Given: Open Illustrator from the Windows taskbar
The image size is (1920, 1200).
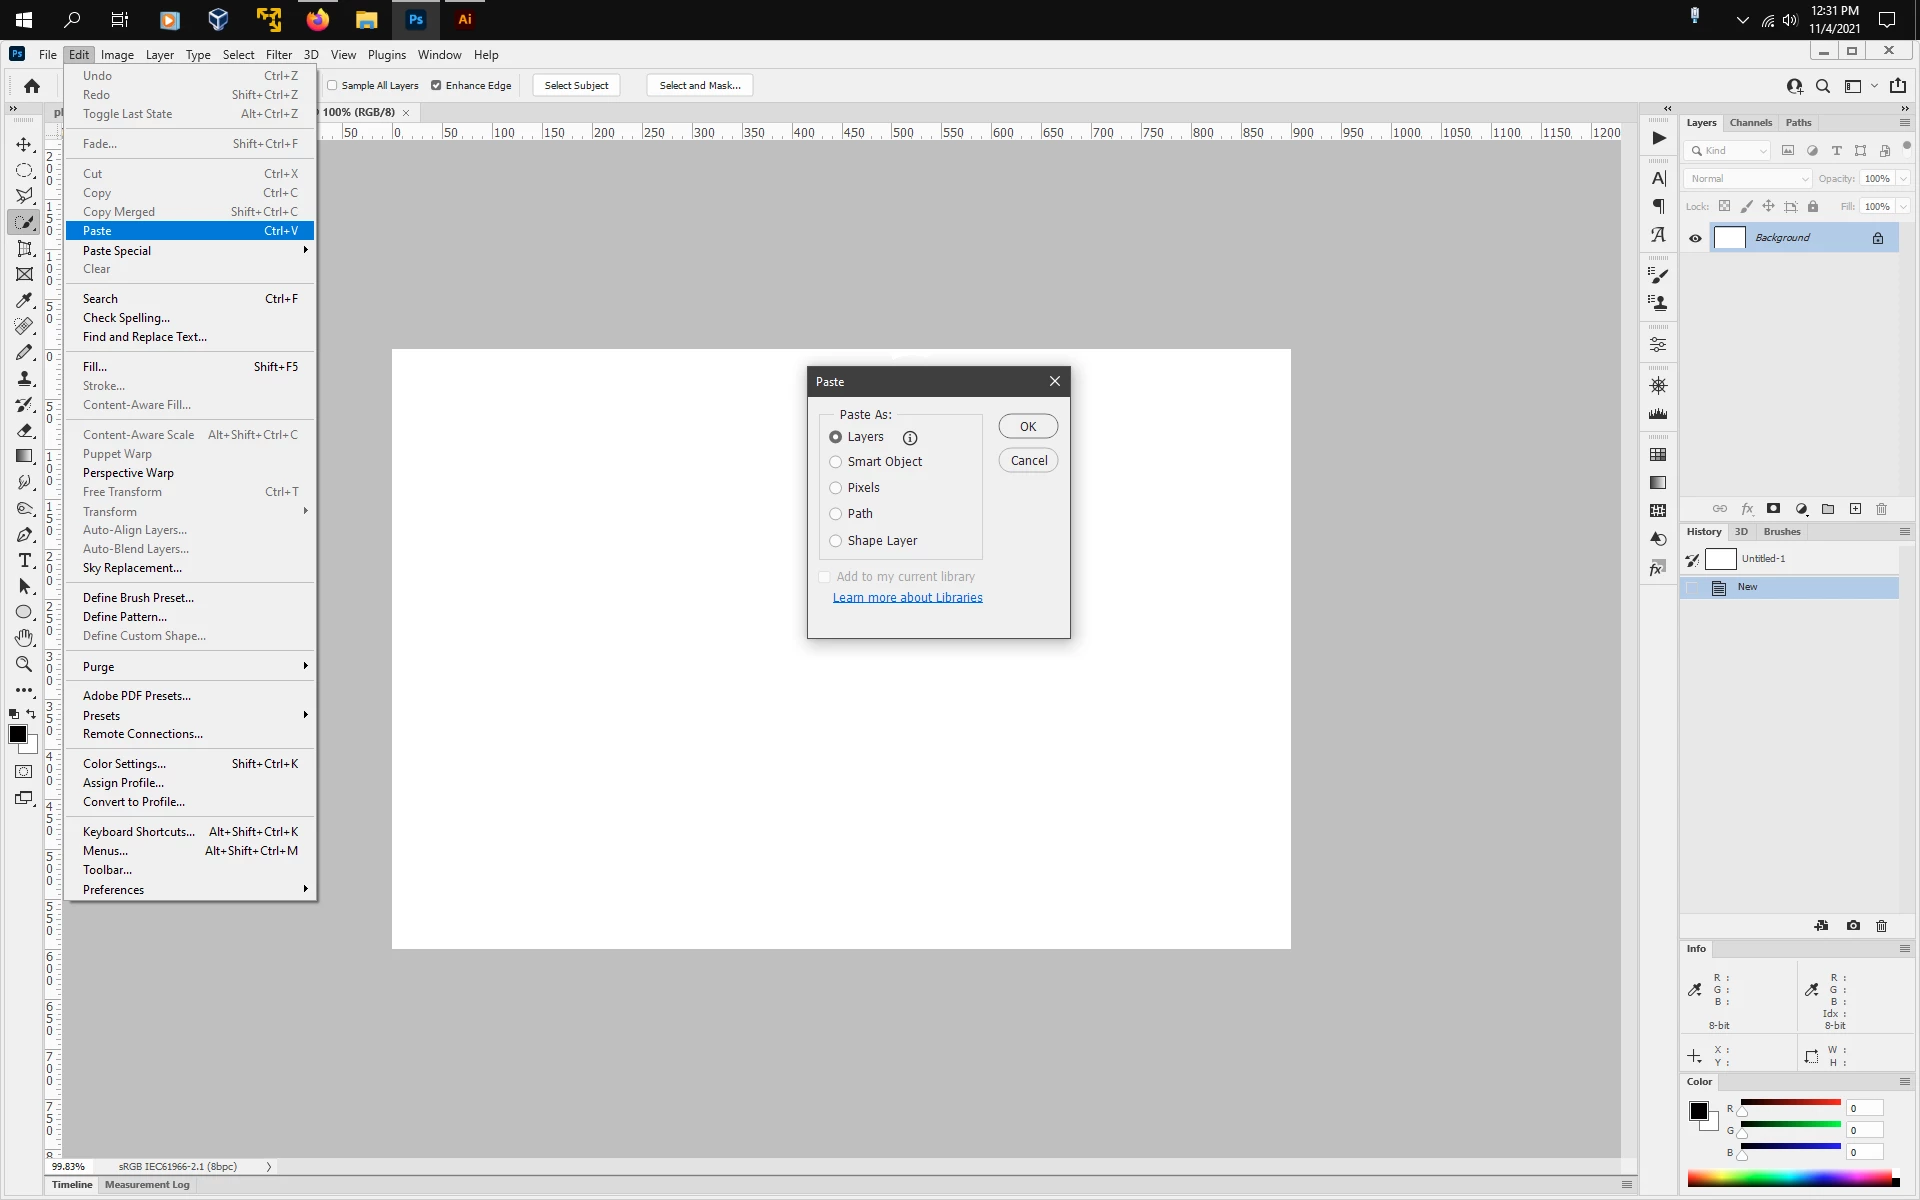Looking at the screenshot, I should coord(464,19).
